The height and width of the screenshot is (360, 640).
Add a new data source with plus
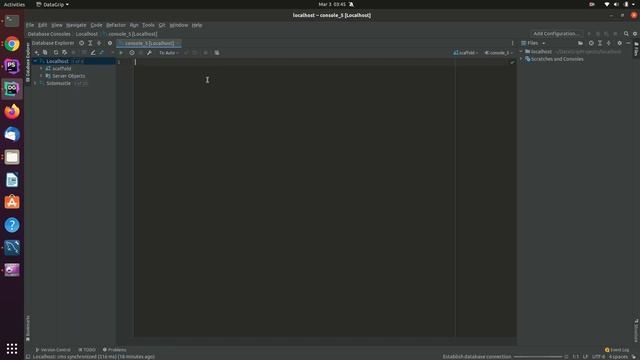pyautogui.click(x=36, y=53)
